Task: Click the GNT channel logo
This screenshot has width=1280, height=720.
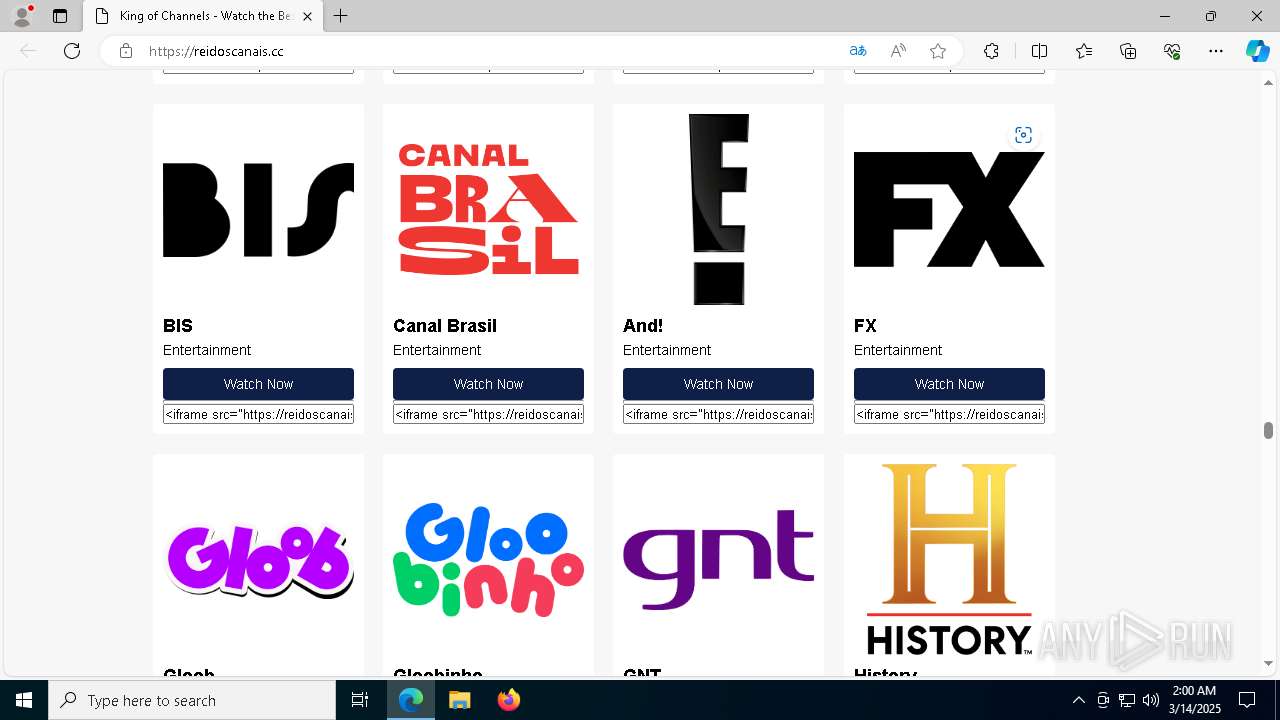Action: pyautogui.click(x=718, y=560)
